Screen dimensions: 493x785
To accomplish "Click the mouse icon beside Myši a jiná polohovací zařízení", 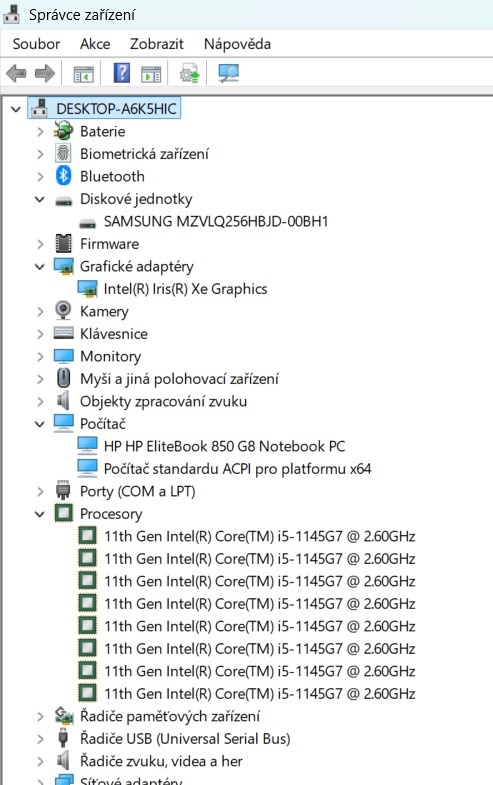I will [63, 378].
